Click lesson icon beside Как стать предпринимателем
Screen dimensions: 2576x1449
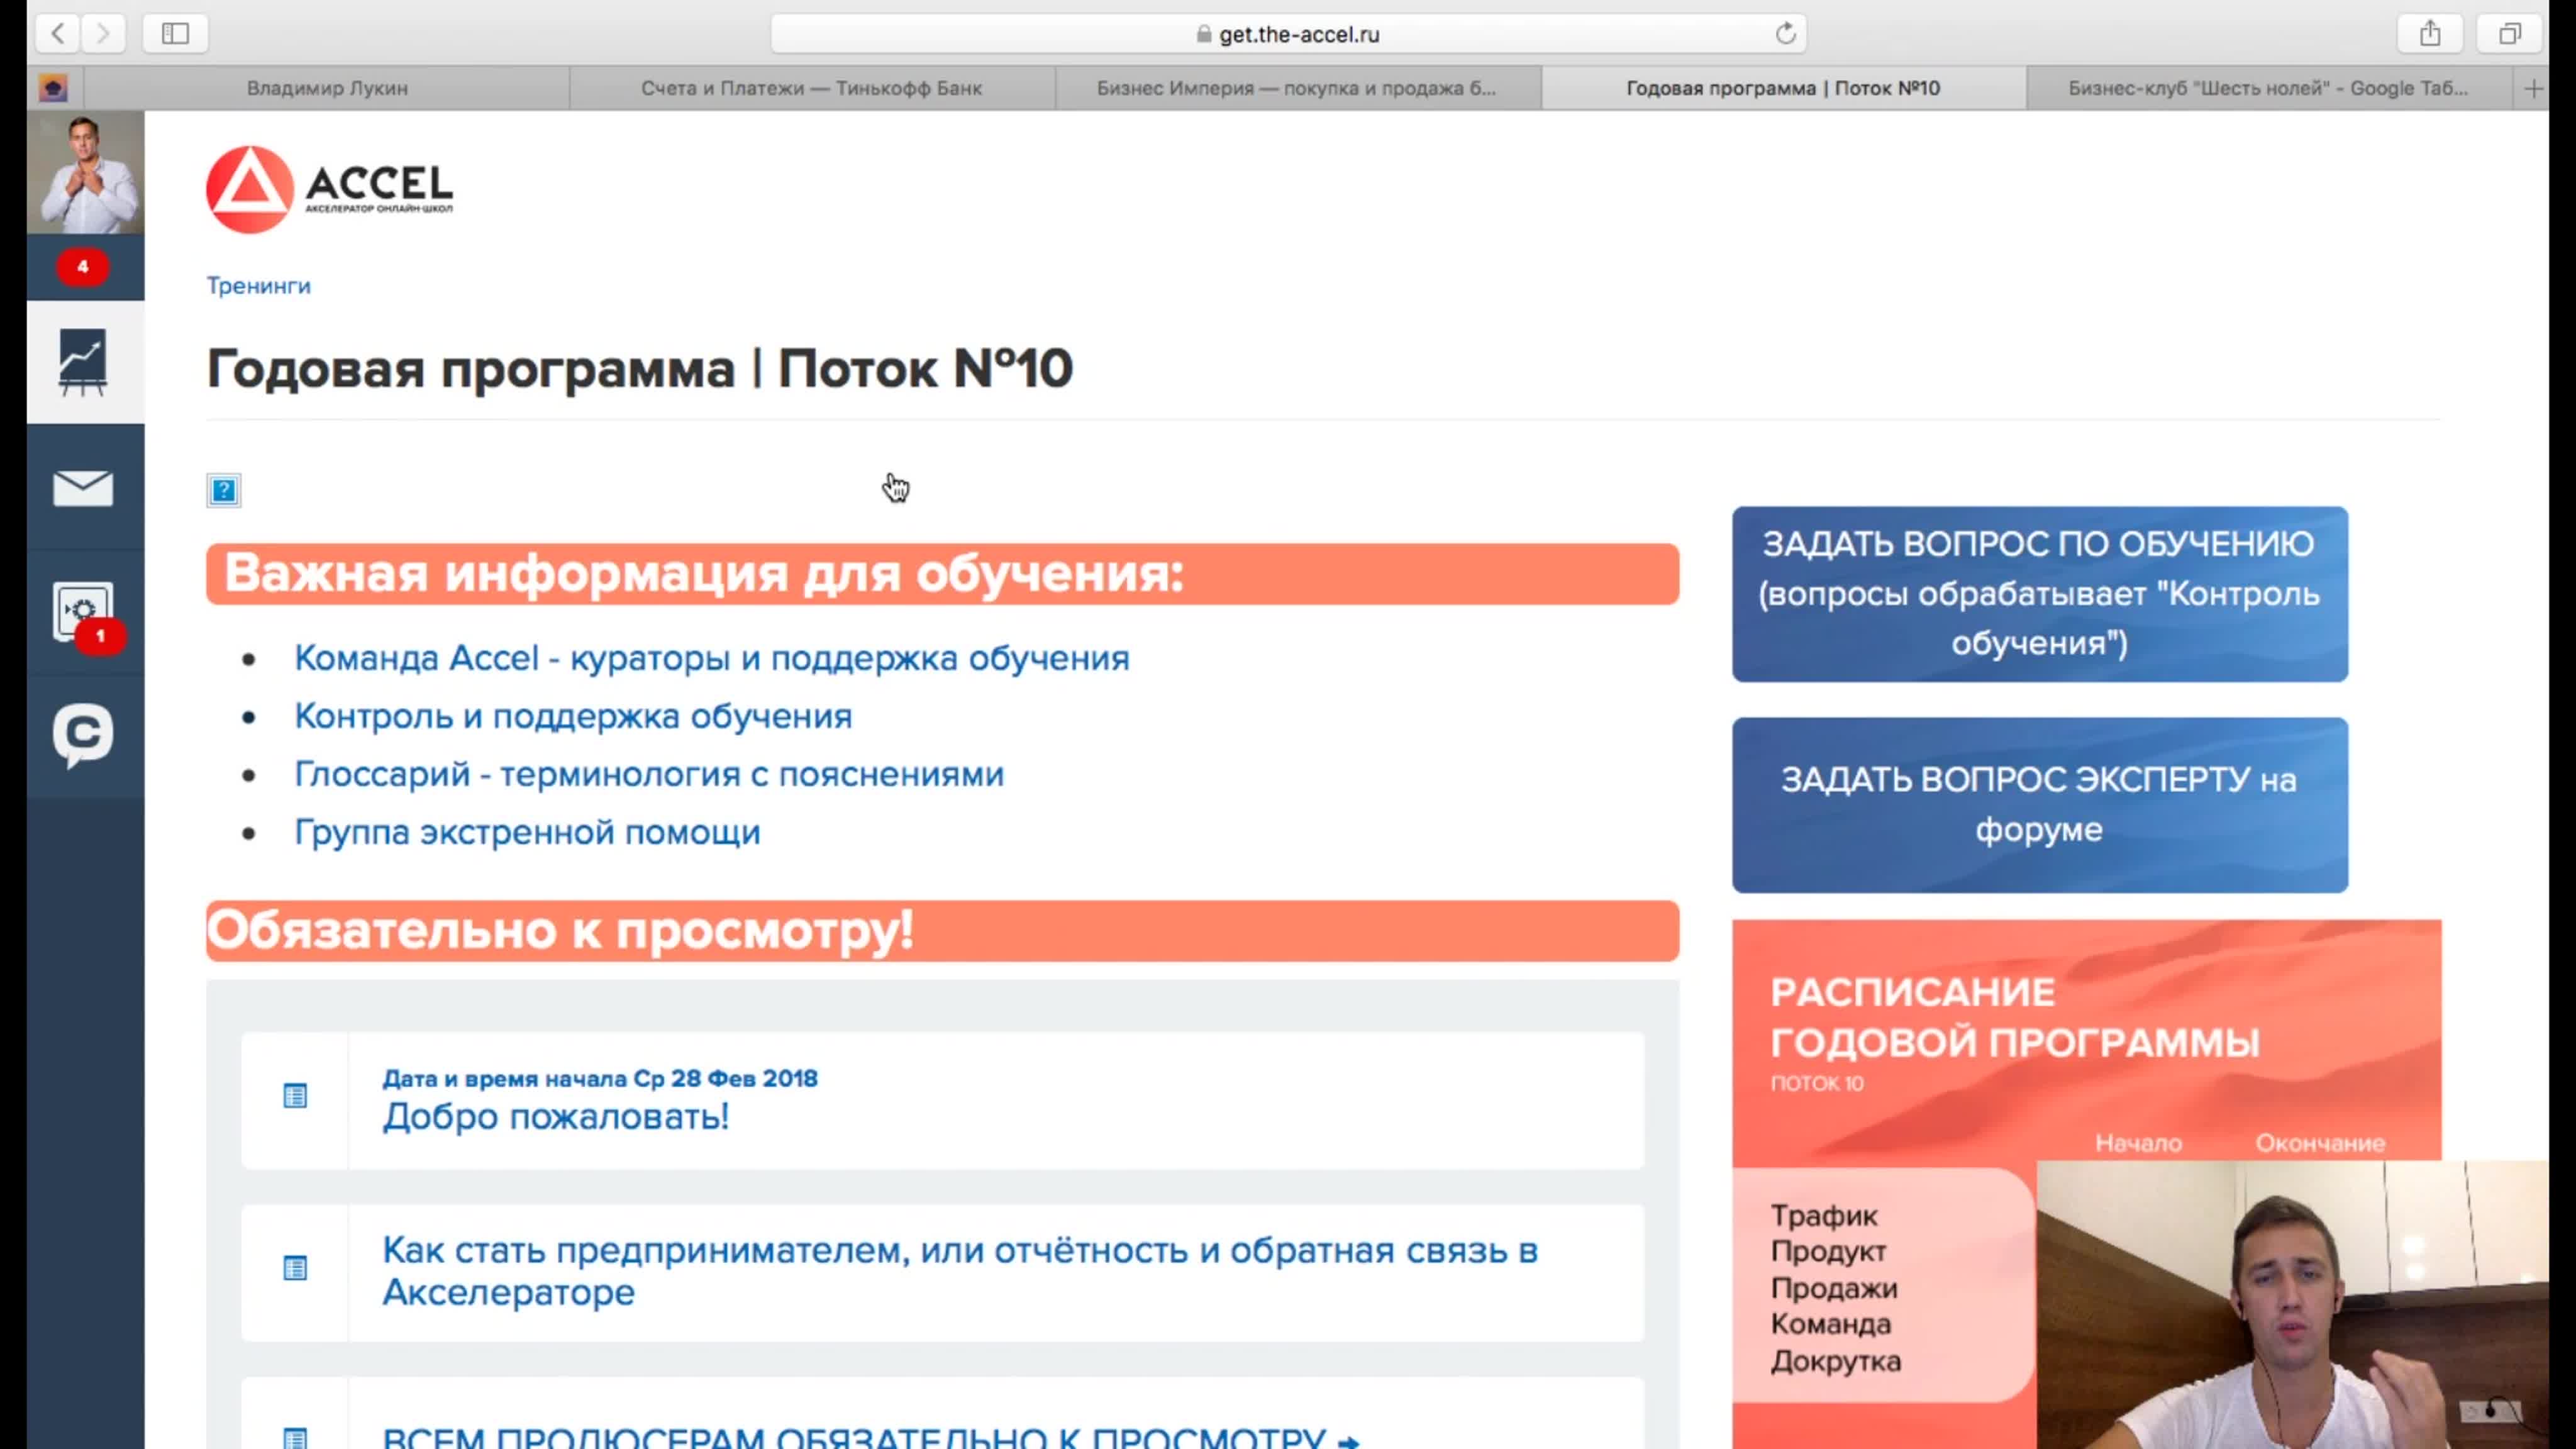(295, 1268)
